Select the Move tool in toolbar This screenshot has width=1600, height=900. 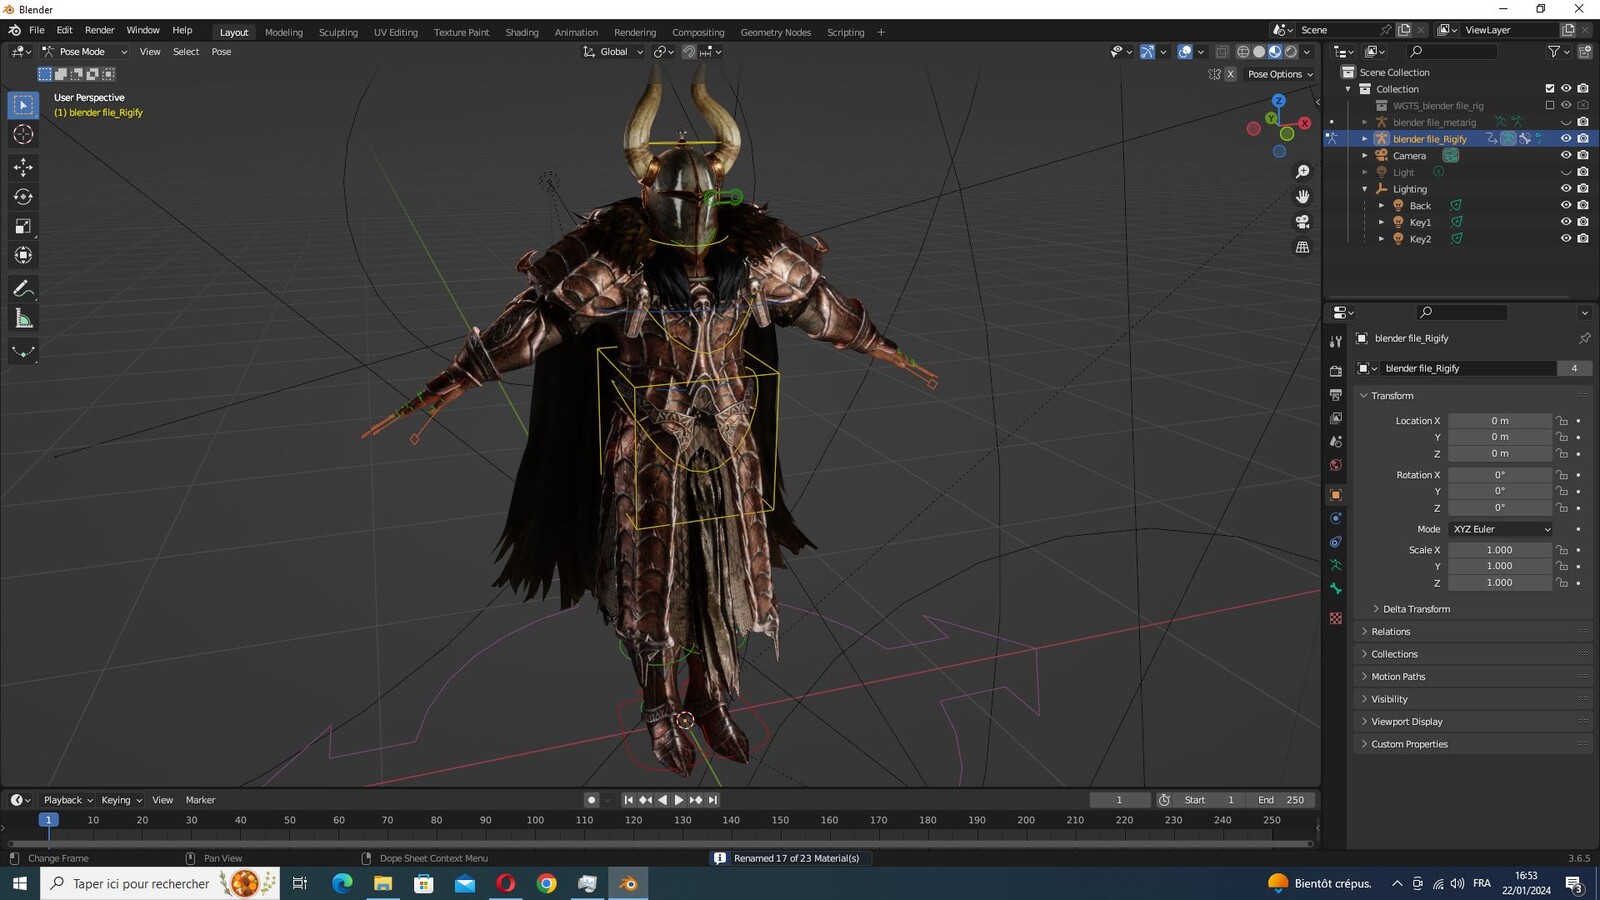click(x=23, y=167)
